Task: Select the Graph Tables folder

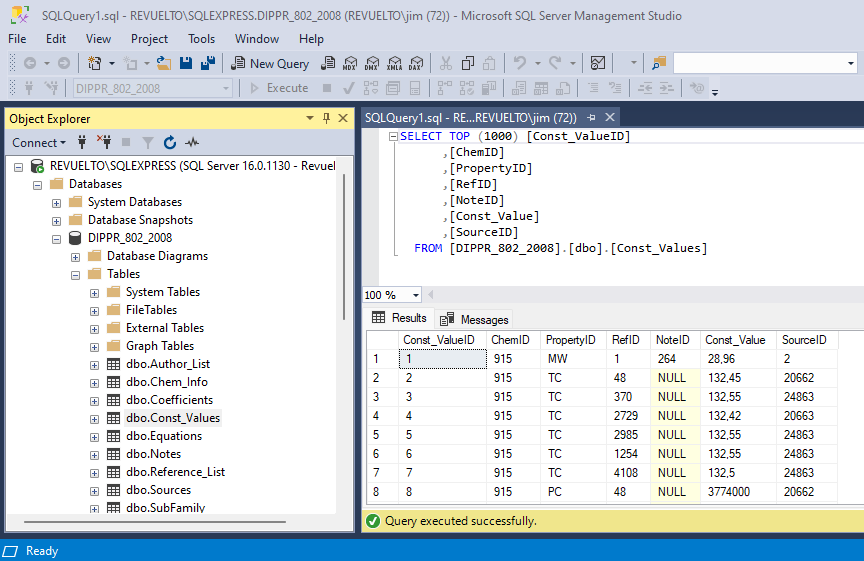Action: [160, 346]
